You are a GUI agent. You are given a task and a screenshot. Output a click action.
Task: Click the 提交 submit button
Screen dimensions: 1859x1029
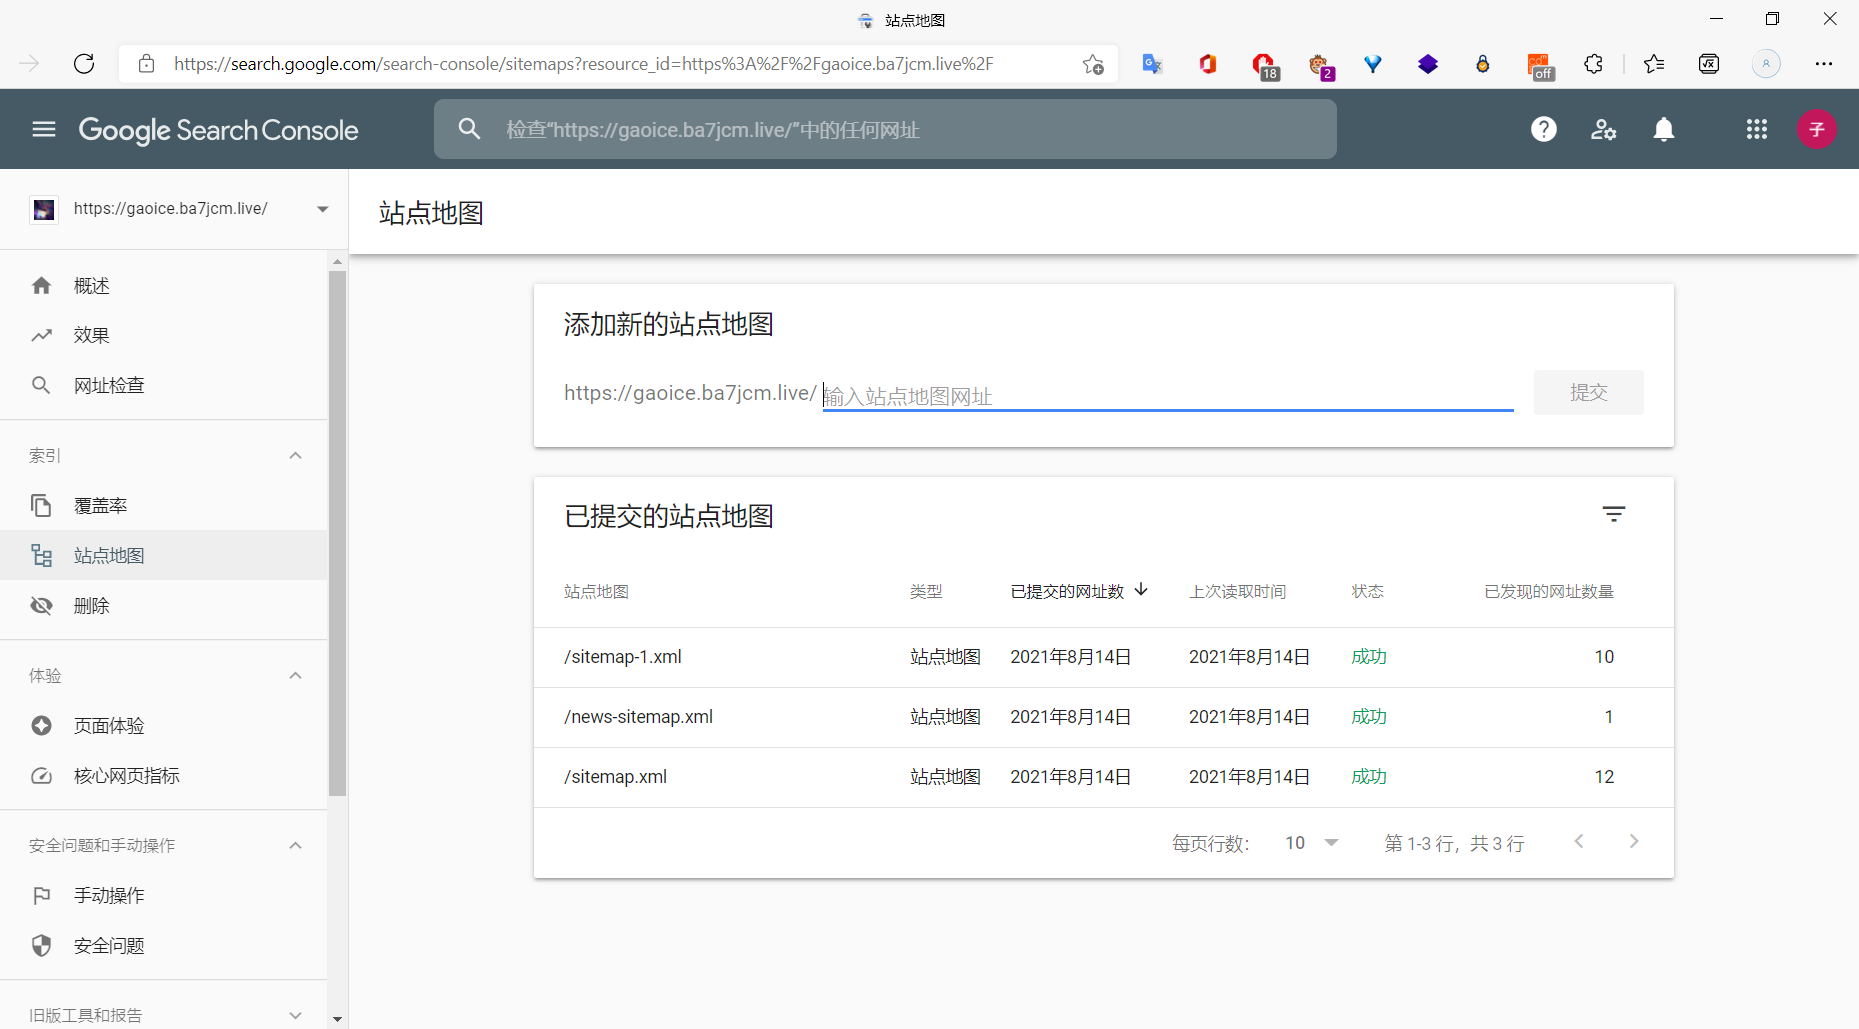pyautogui.click(x=1588, y=392)
